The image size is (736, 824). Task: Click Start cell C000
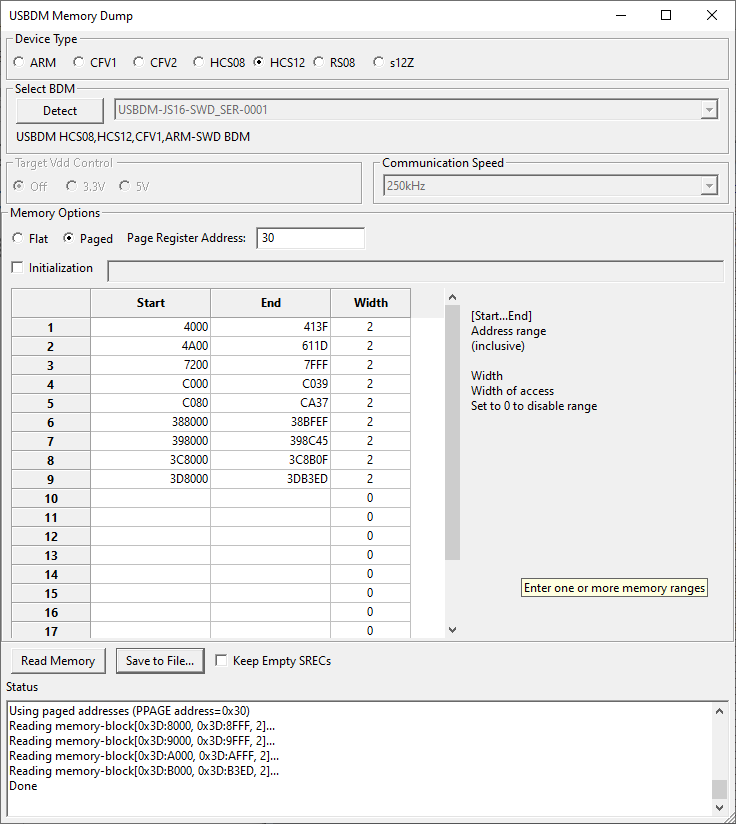click(x=151, y=384)
